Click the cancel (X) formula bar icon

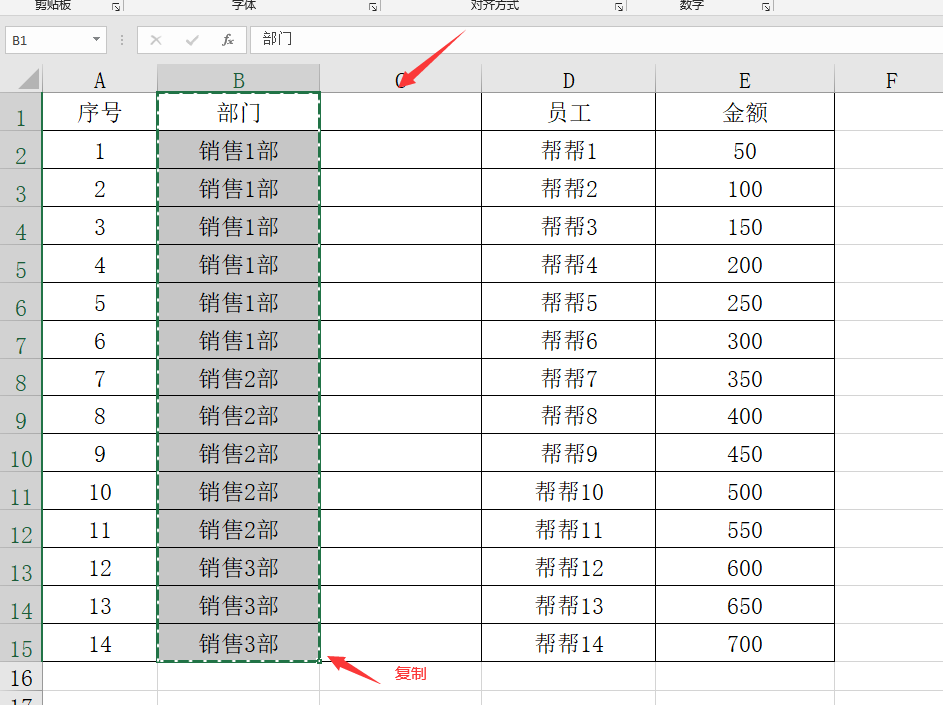coord(156,40)
